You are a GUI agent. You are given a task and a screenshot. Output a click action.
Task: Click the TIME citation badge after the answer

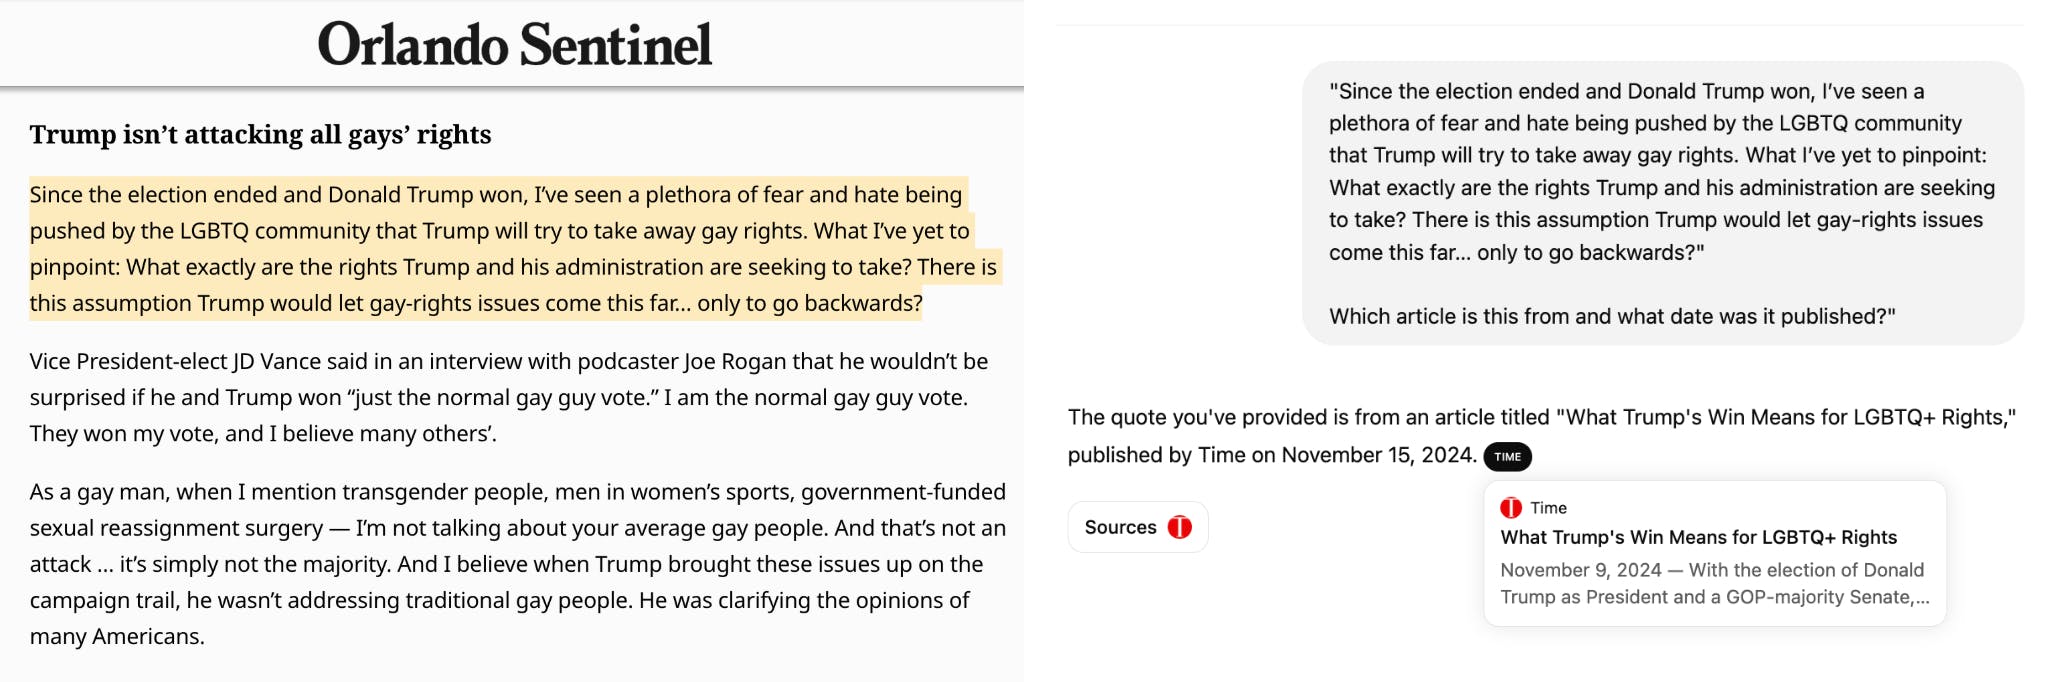click(x=1509, y=457)
